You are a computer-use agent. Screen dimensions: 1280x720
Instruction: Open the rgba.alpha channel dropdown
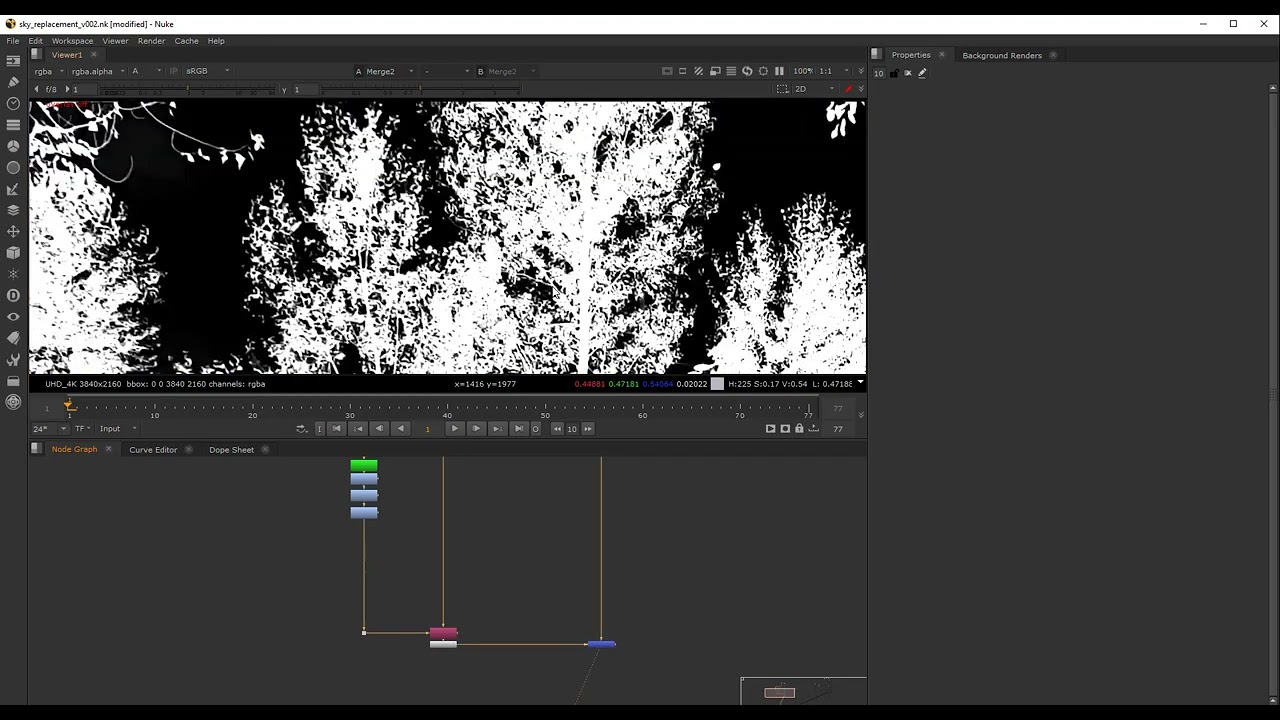[x=98, y=71]
